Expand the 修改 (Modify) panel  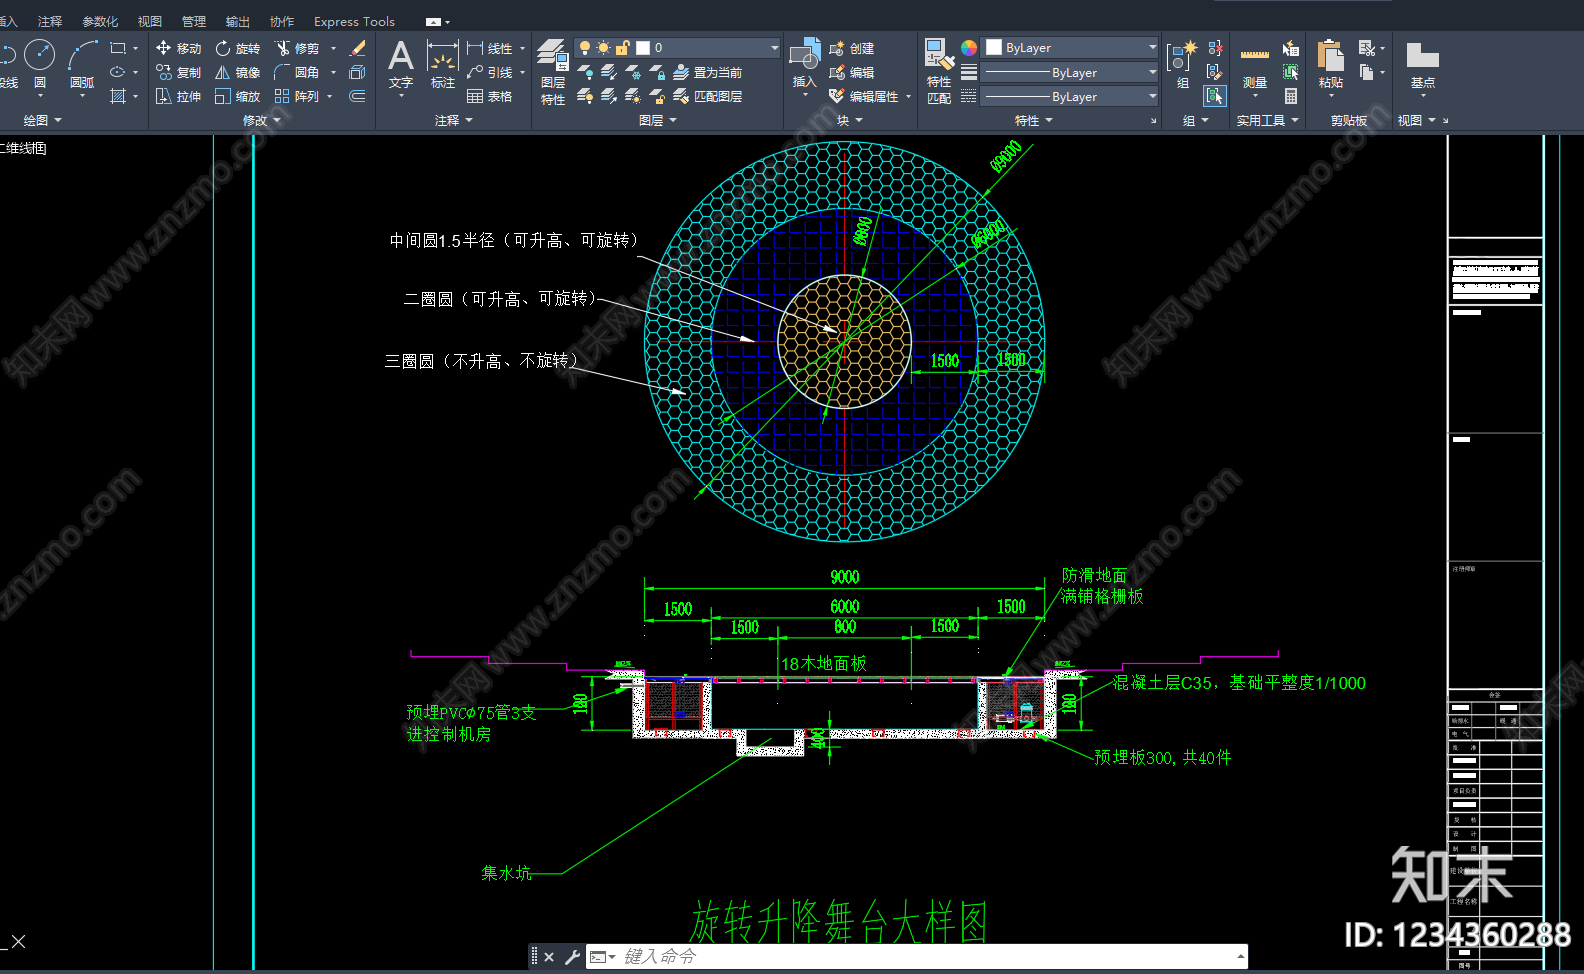point(262,120)
